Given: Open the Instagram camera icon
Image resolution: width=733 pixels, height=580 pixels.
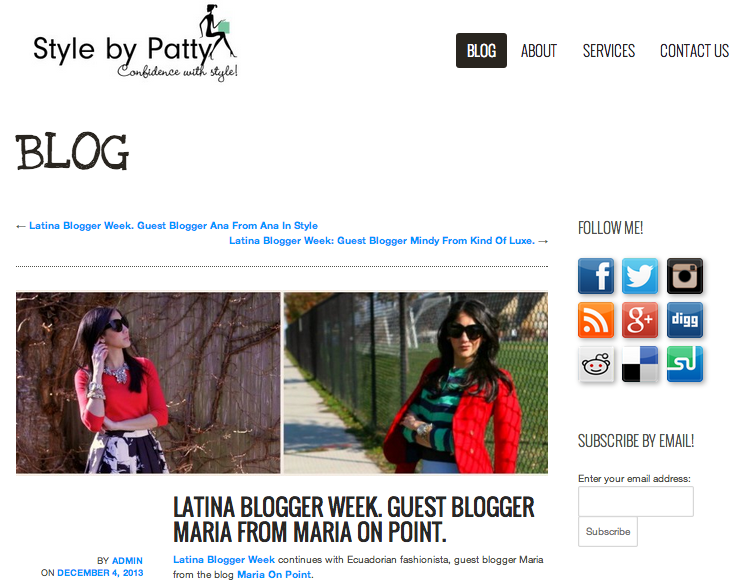Looking at the screenshot, I should 685,276.
